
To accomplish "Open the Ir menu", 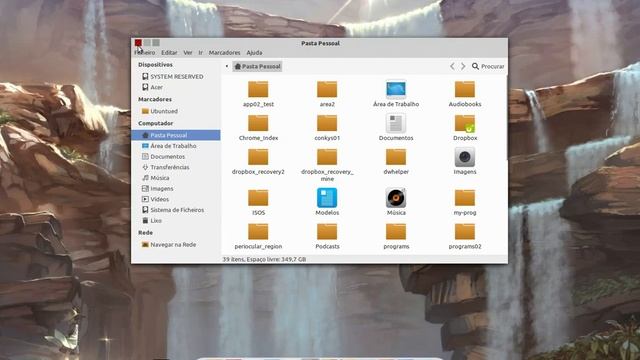I will [x=200, y=53].
